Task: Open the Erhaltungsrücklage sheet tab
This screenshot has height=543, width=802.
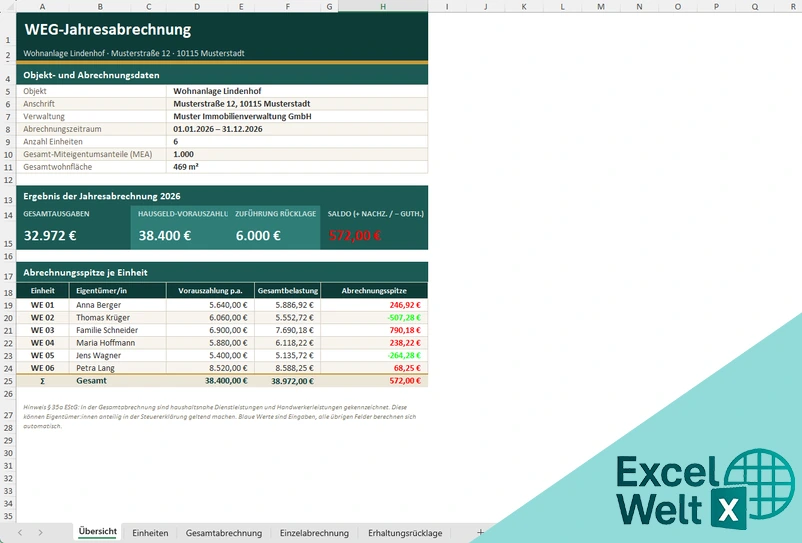Action: click(405, 533)
